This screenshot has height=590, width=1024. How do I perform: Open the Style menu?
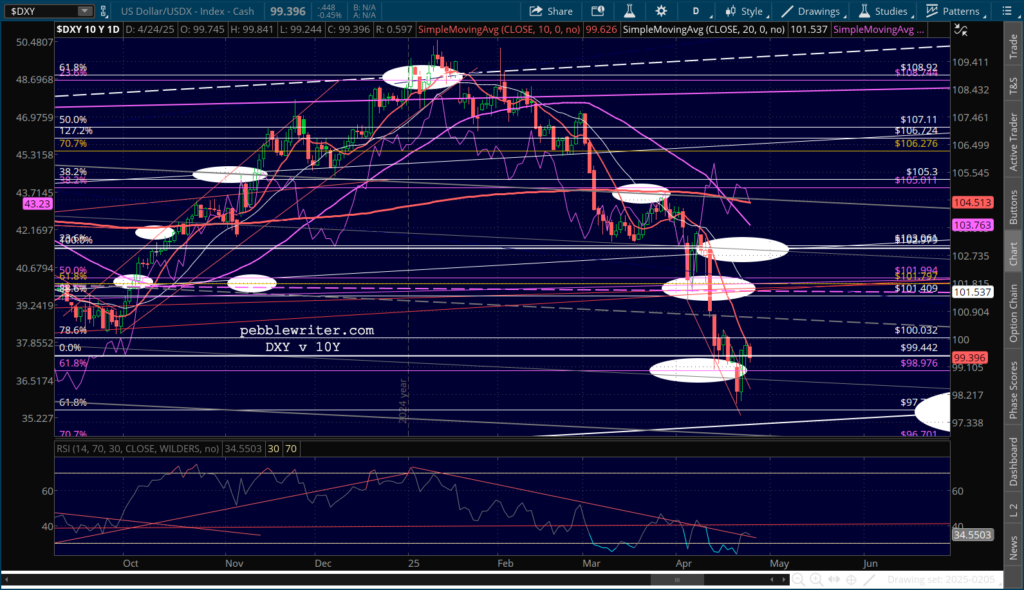coord(742,11)
